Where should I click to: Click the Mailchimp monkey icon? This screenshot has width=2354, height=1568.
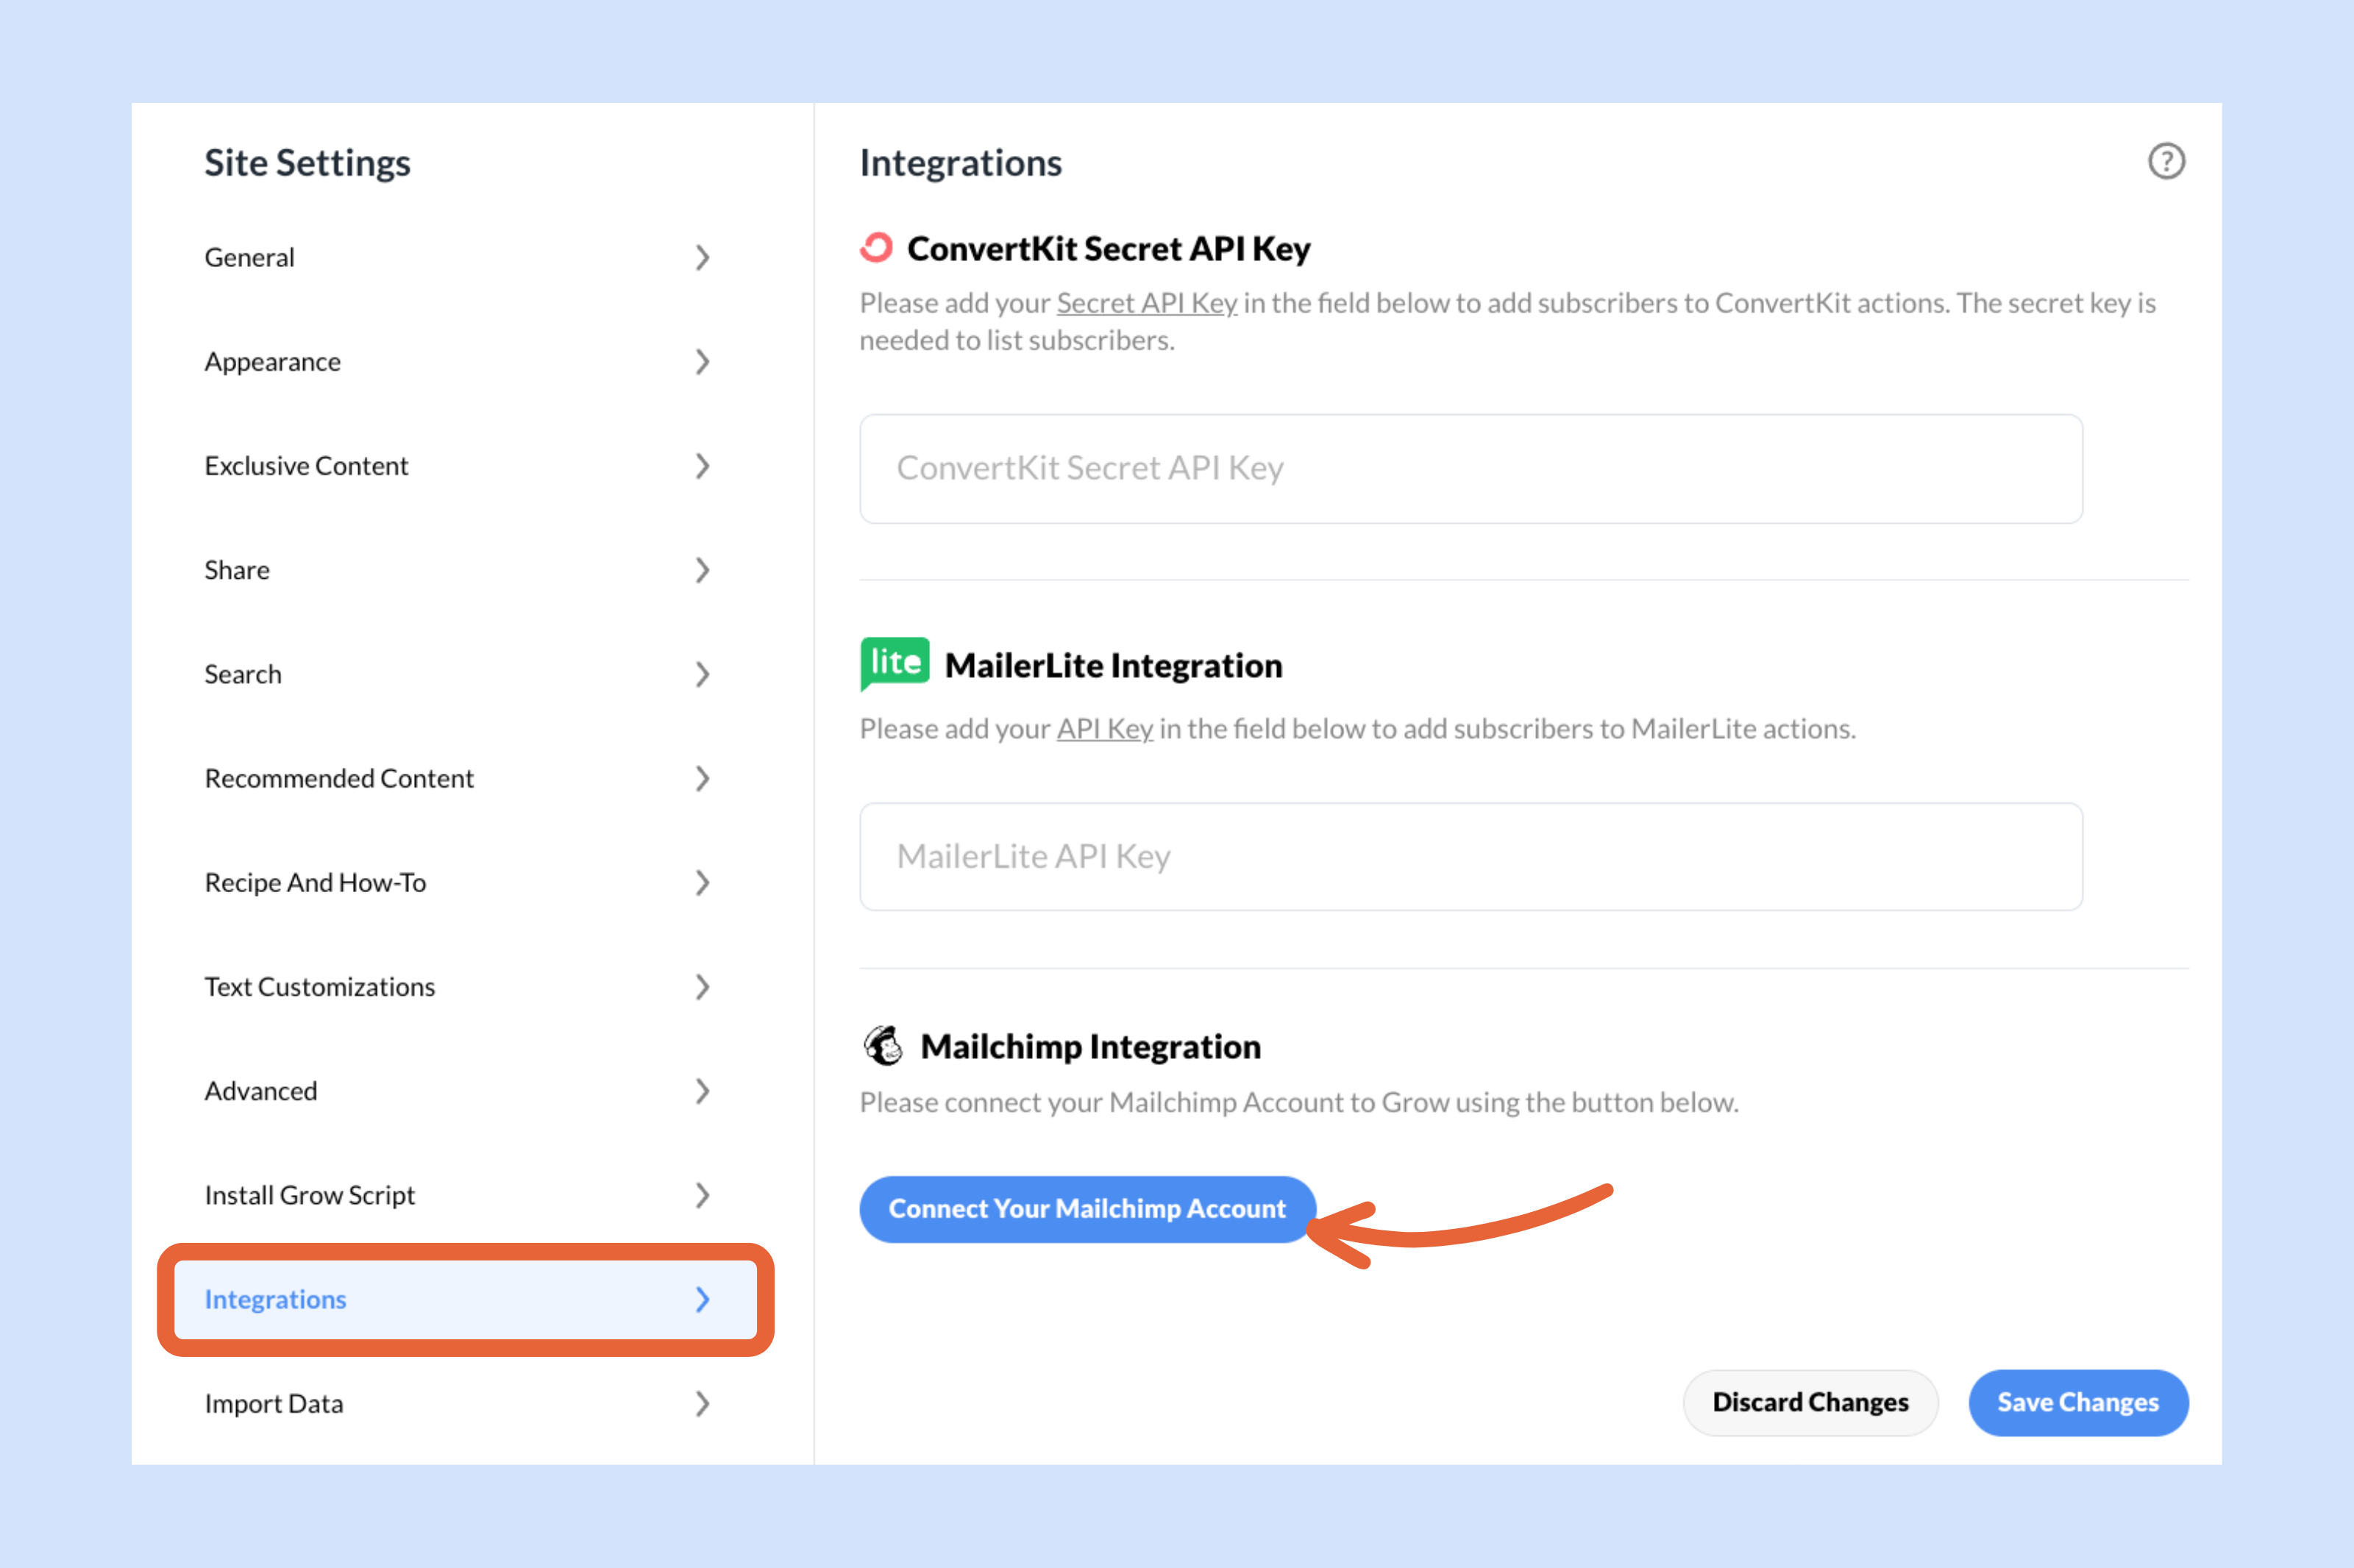coord(884,1044)
